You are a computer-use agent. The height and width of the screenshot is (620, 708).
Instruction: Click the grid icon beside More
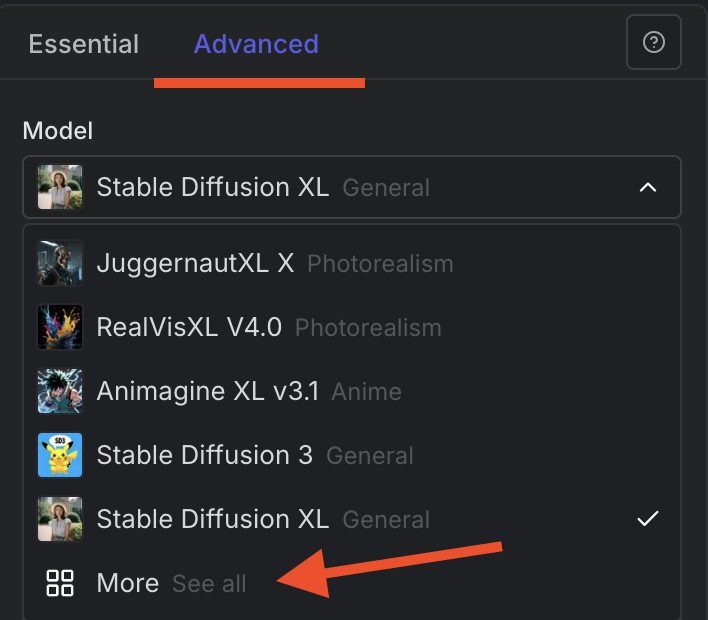click(61, 583)
